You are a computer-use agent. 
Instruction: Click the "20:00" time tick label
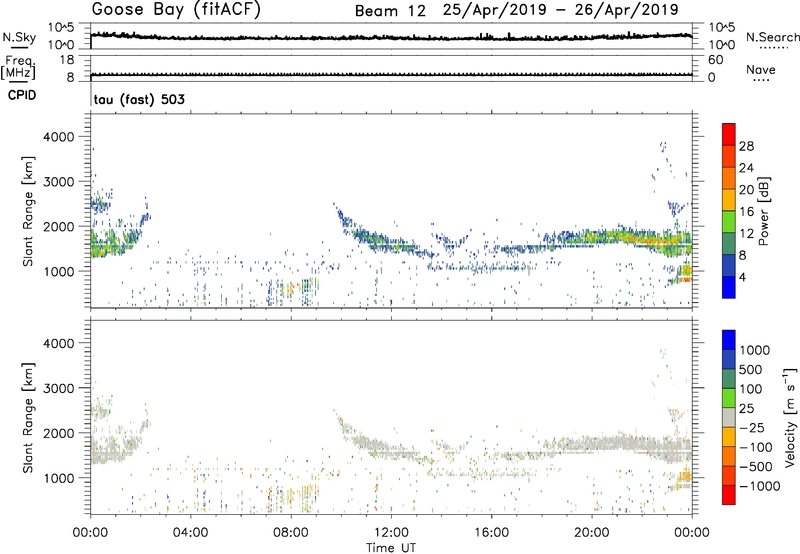591,533
